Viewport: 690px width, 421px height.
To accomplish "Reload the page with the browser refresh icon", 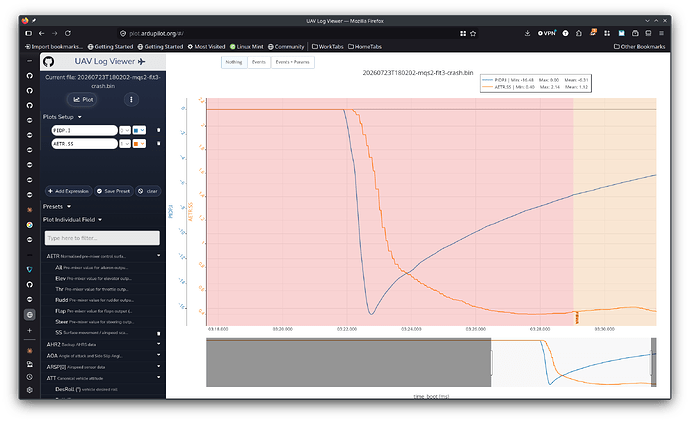I will click(x=68, y=33).
